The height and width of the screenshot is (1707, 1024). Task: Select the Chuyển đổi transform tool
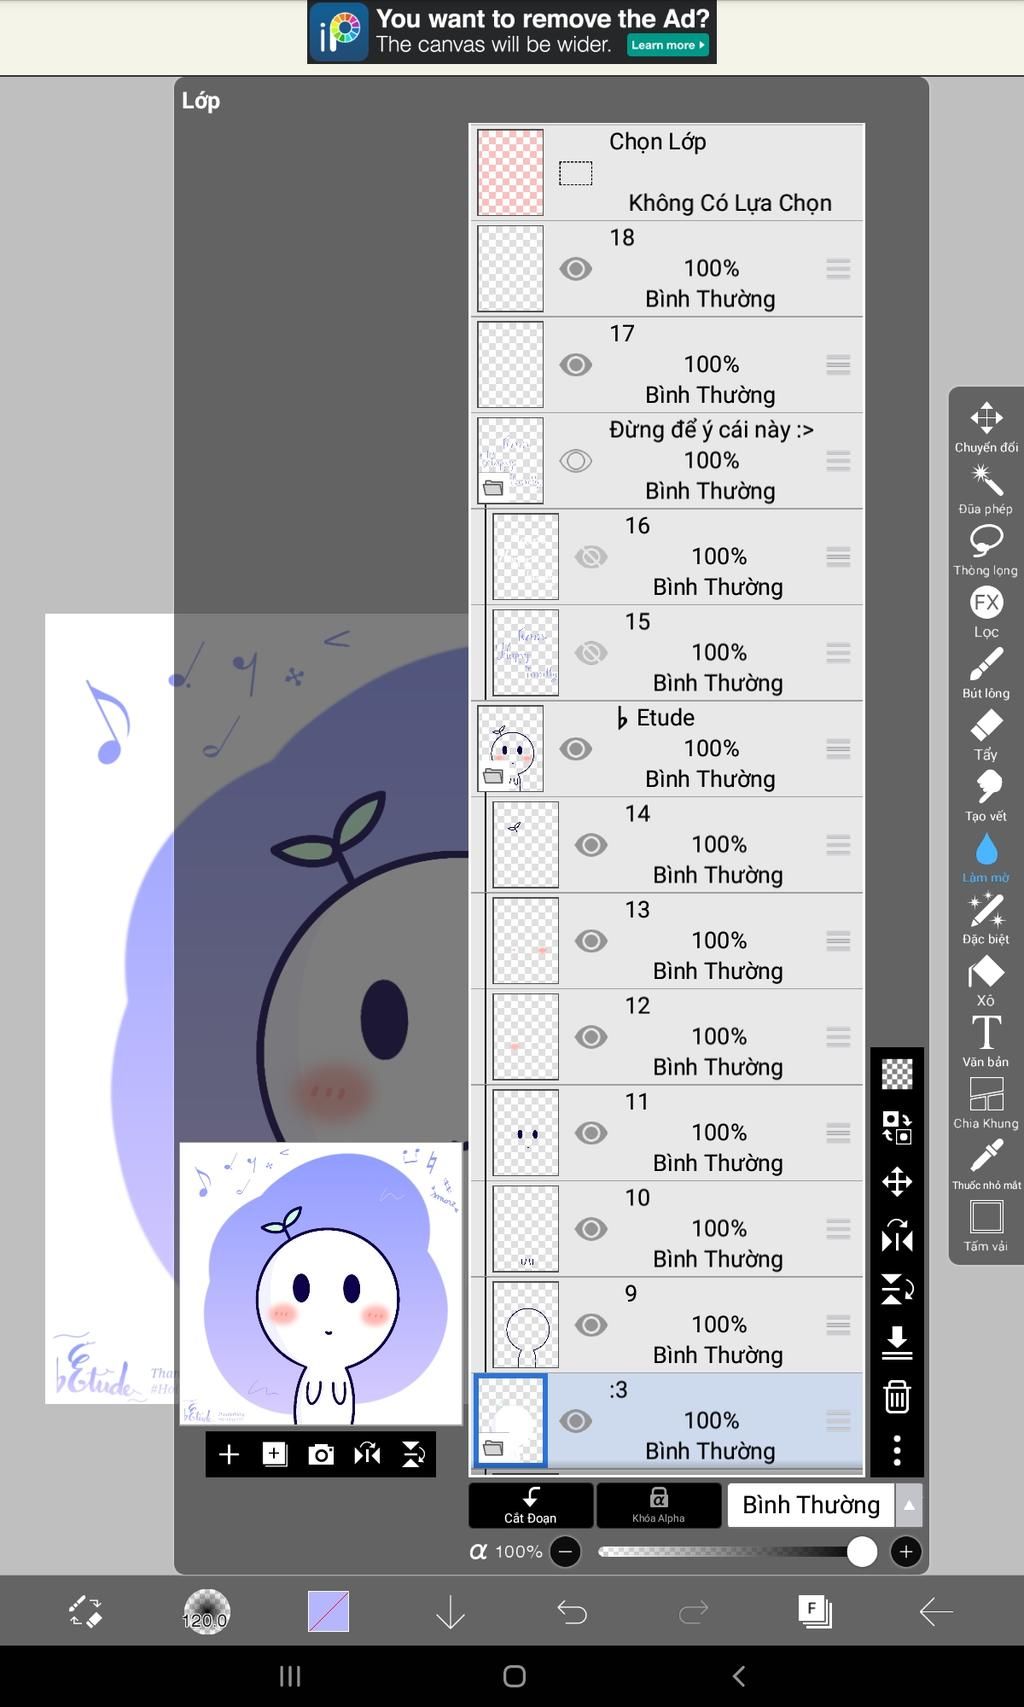tap(986, 427)
